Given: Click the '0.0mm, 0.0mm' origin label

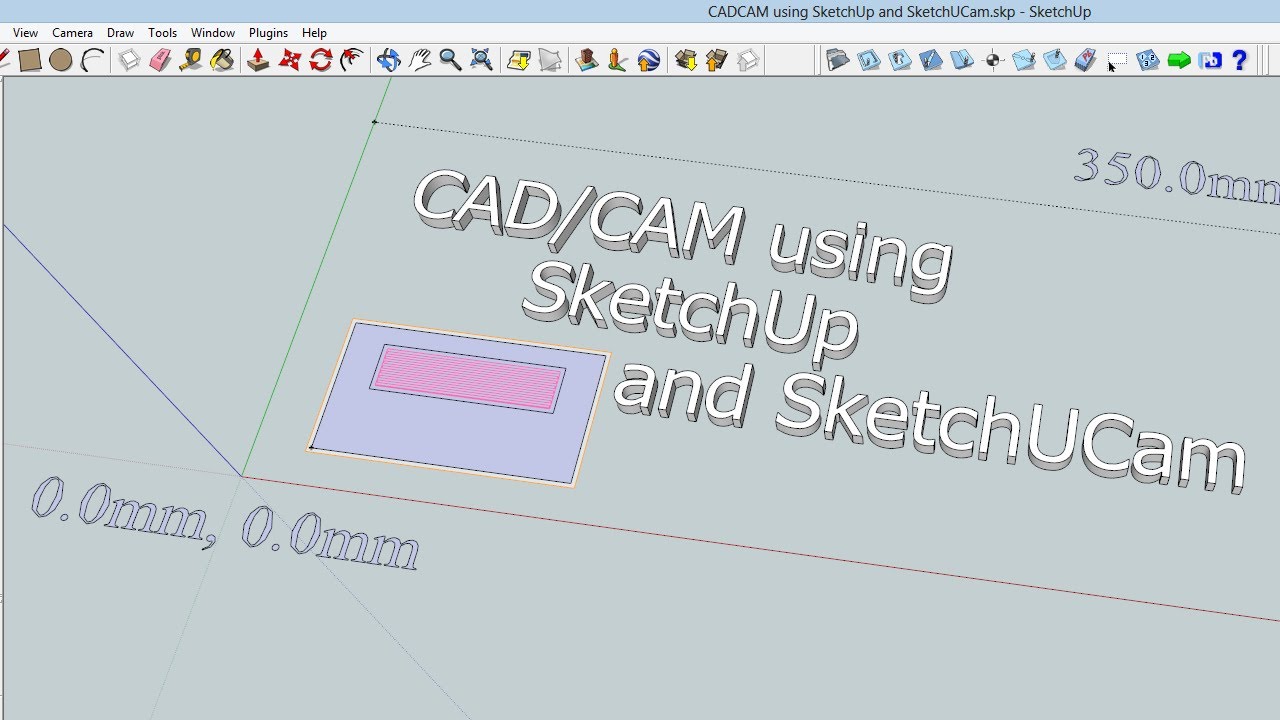Looking at the screenshot, I should (224, 525).
